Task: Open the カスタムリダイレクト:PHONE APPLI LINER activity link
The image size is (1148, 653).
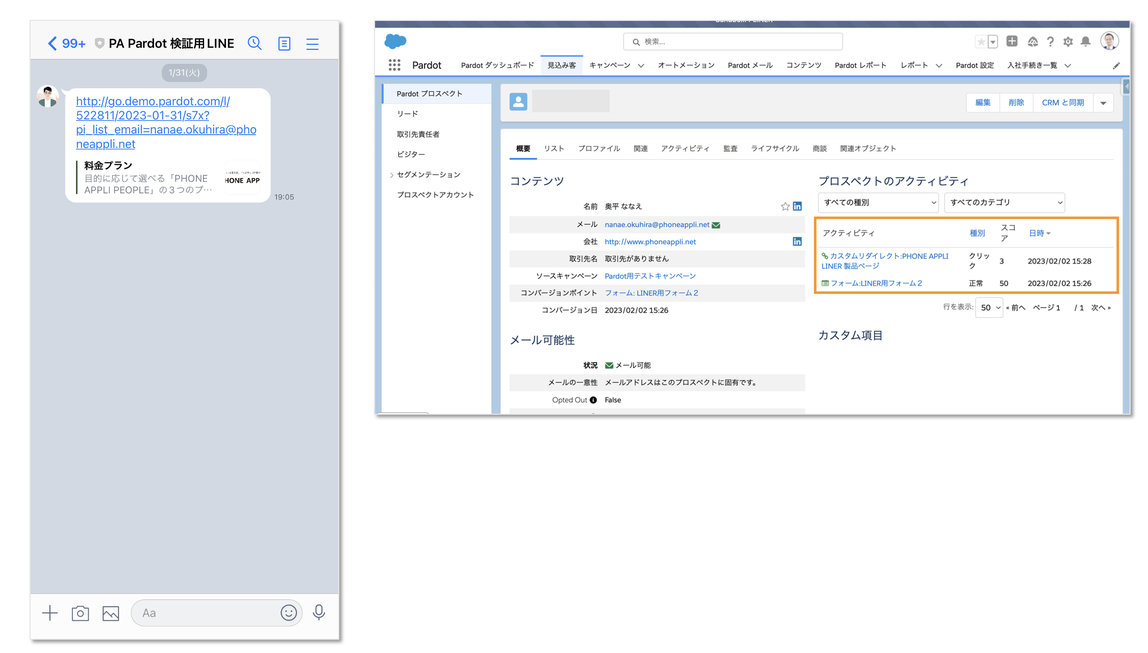Action: (884, 261)
